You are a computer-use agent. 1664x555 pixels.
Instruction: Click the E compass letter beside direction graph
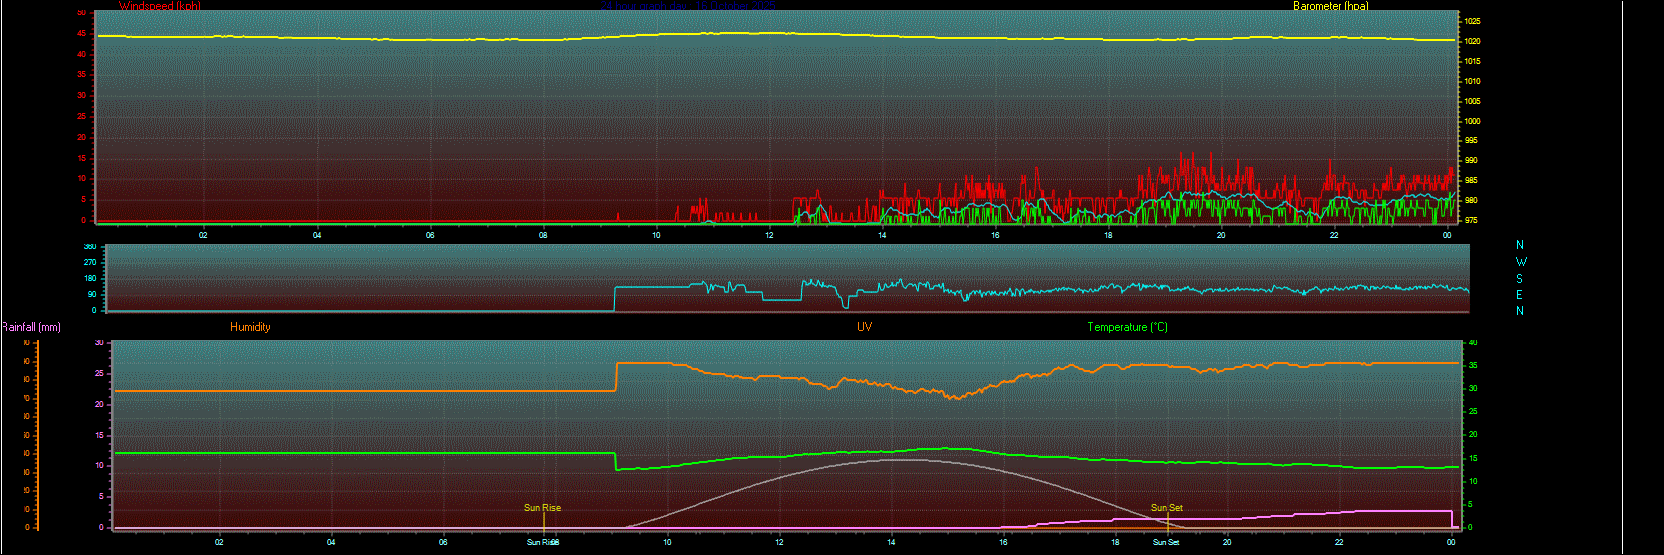1520,295
